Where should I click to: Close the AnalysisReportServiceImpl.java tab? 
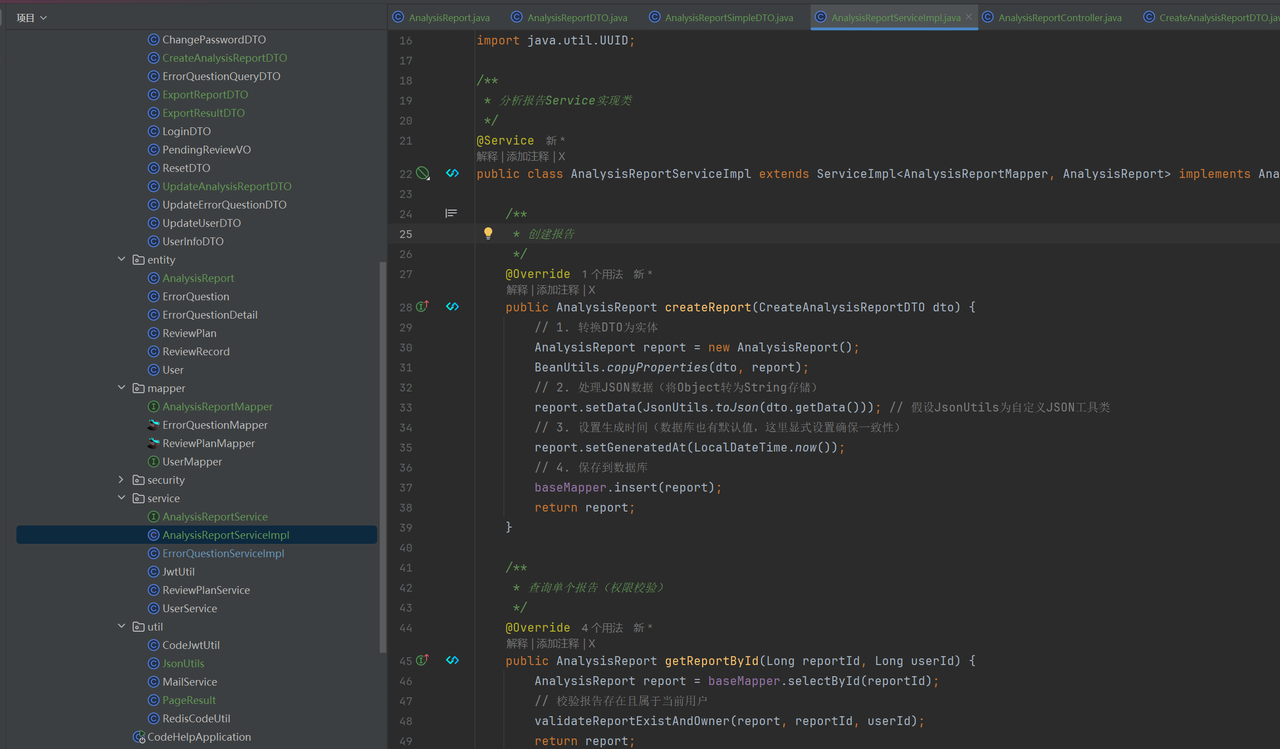[x=969, y=17]
